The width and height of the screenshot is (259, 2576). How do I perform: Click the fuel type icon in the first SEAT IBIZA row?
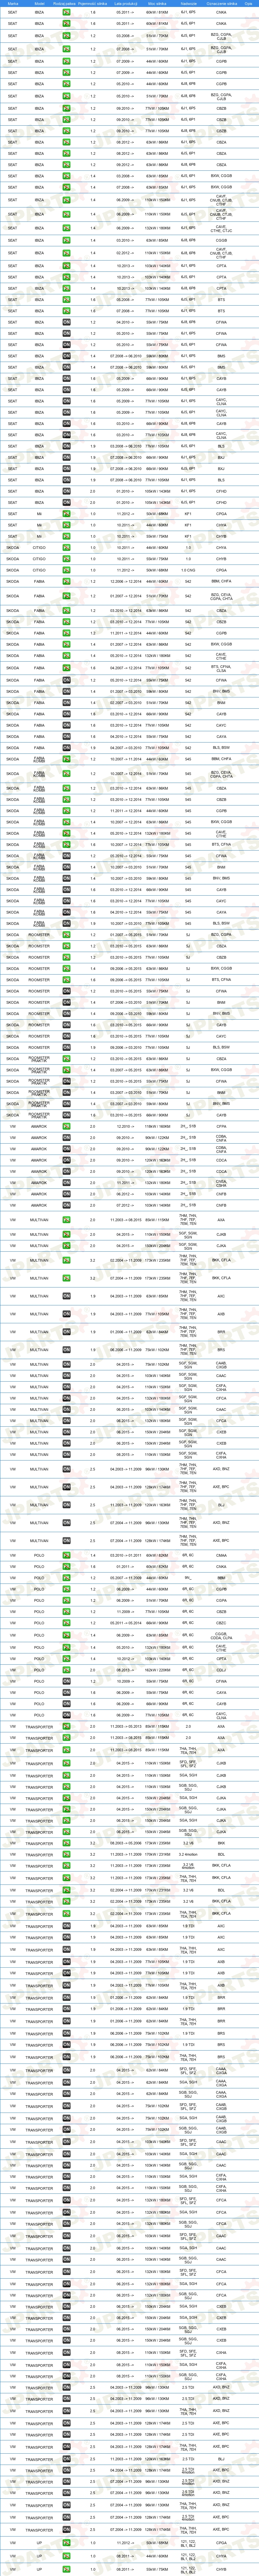(x=66, y=12)
